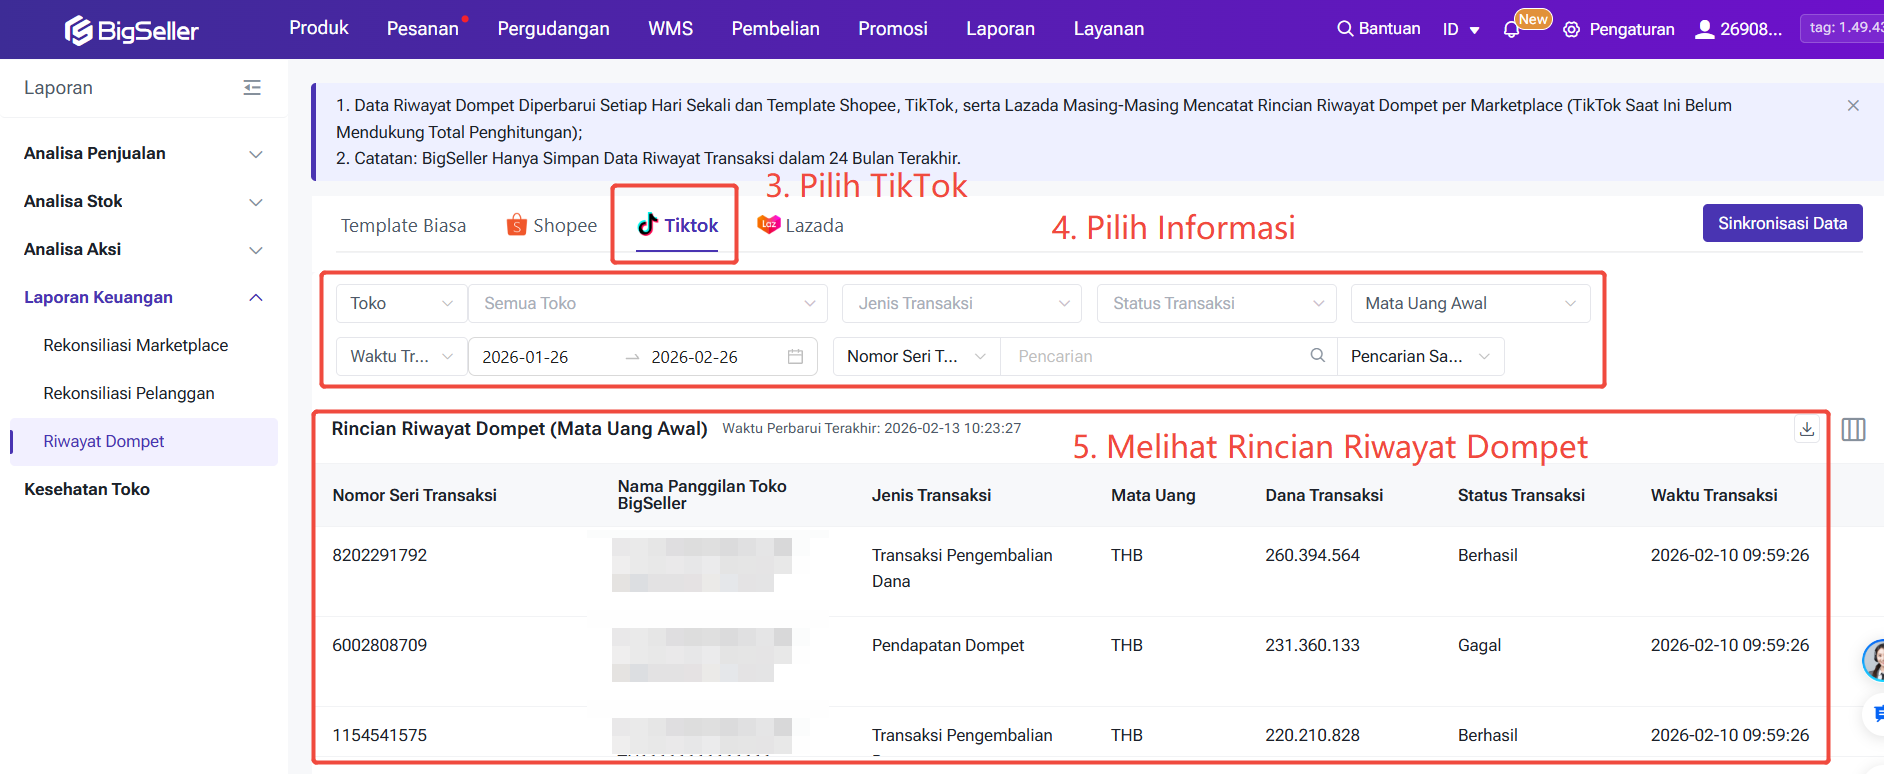Open the Status Transaksi dropdown
This screenshot has height=774, width=1884.
click(x=1216, y=304)
